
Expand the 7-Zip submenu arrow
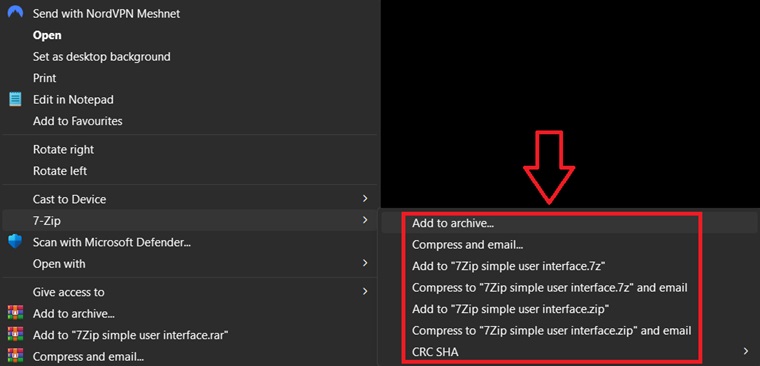[x=365, y=220]
